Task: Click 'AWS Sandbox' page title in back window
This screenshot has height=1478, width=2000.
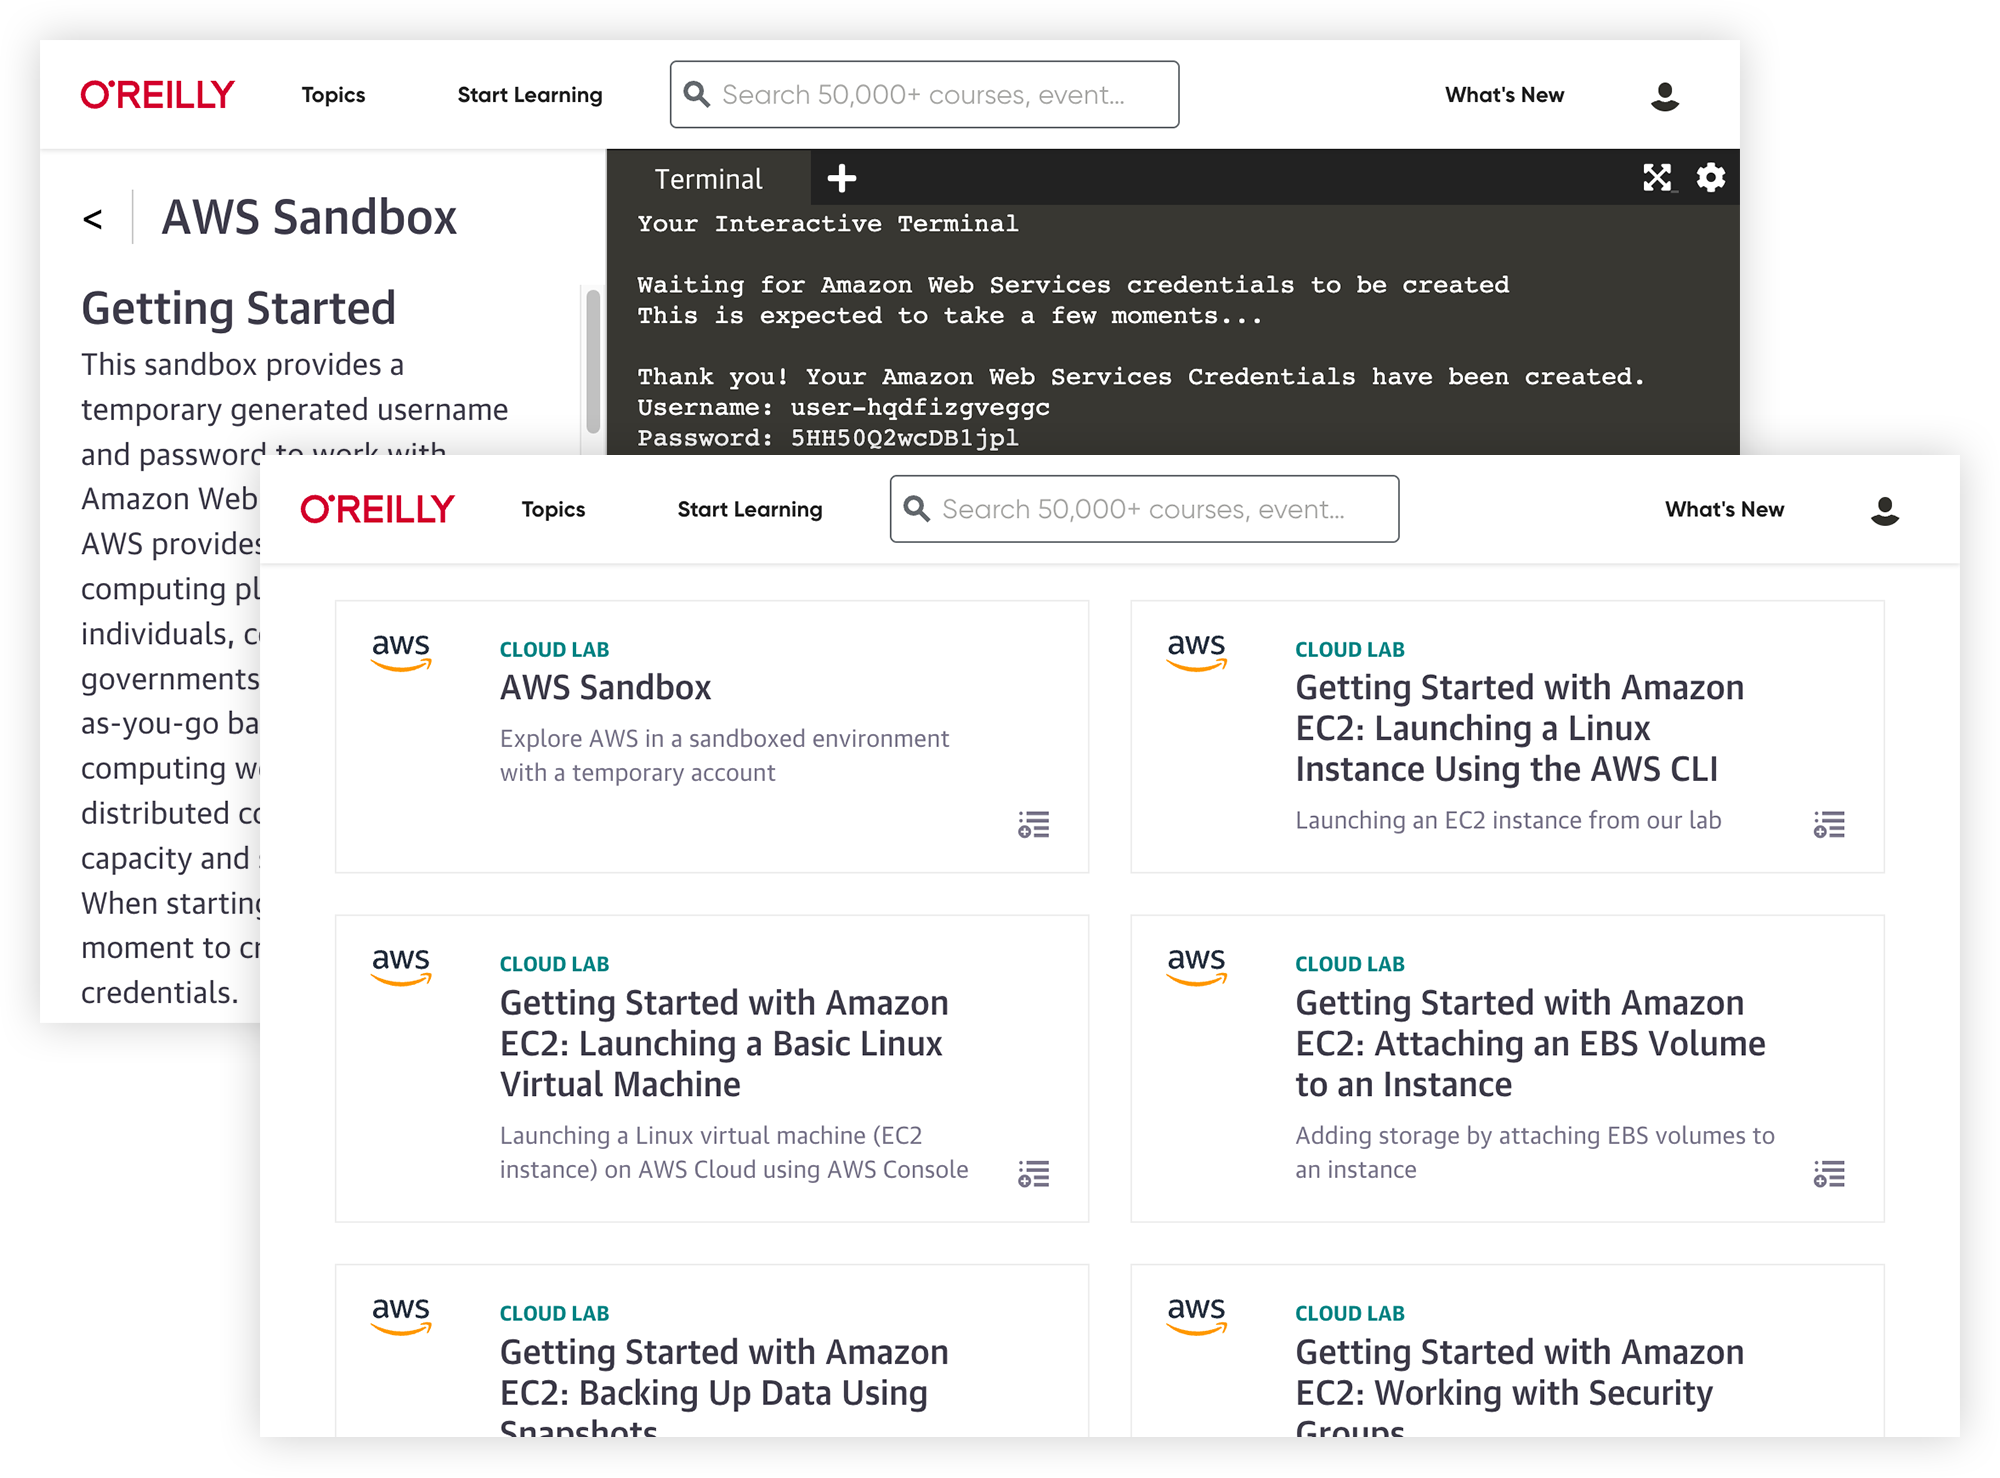Action: (x=309, y=217)
